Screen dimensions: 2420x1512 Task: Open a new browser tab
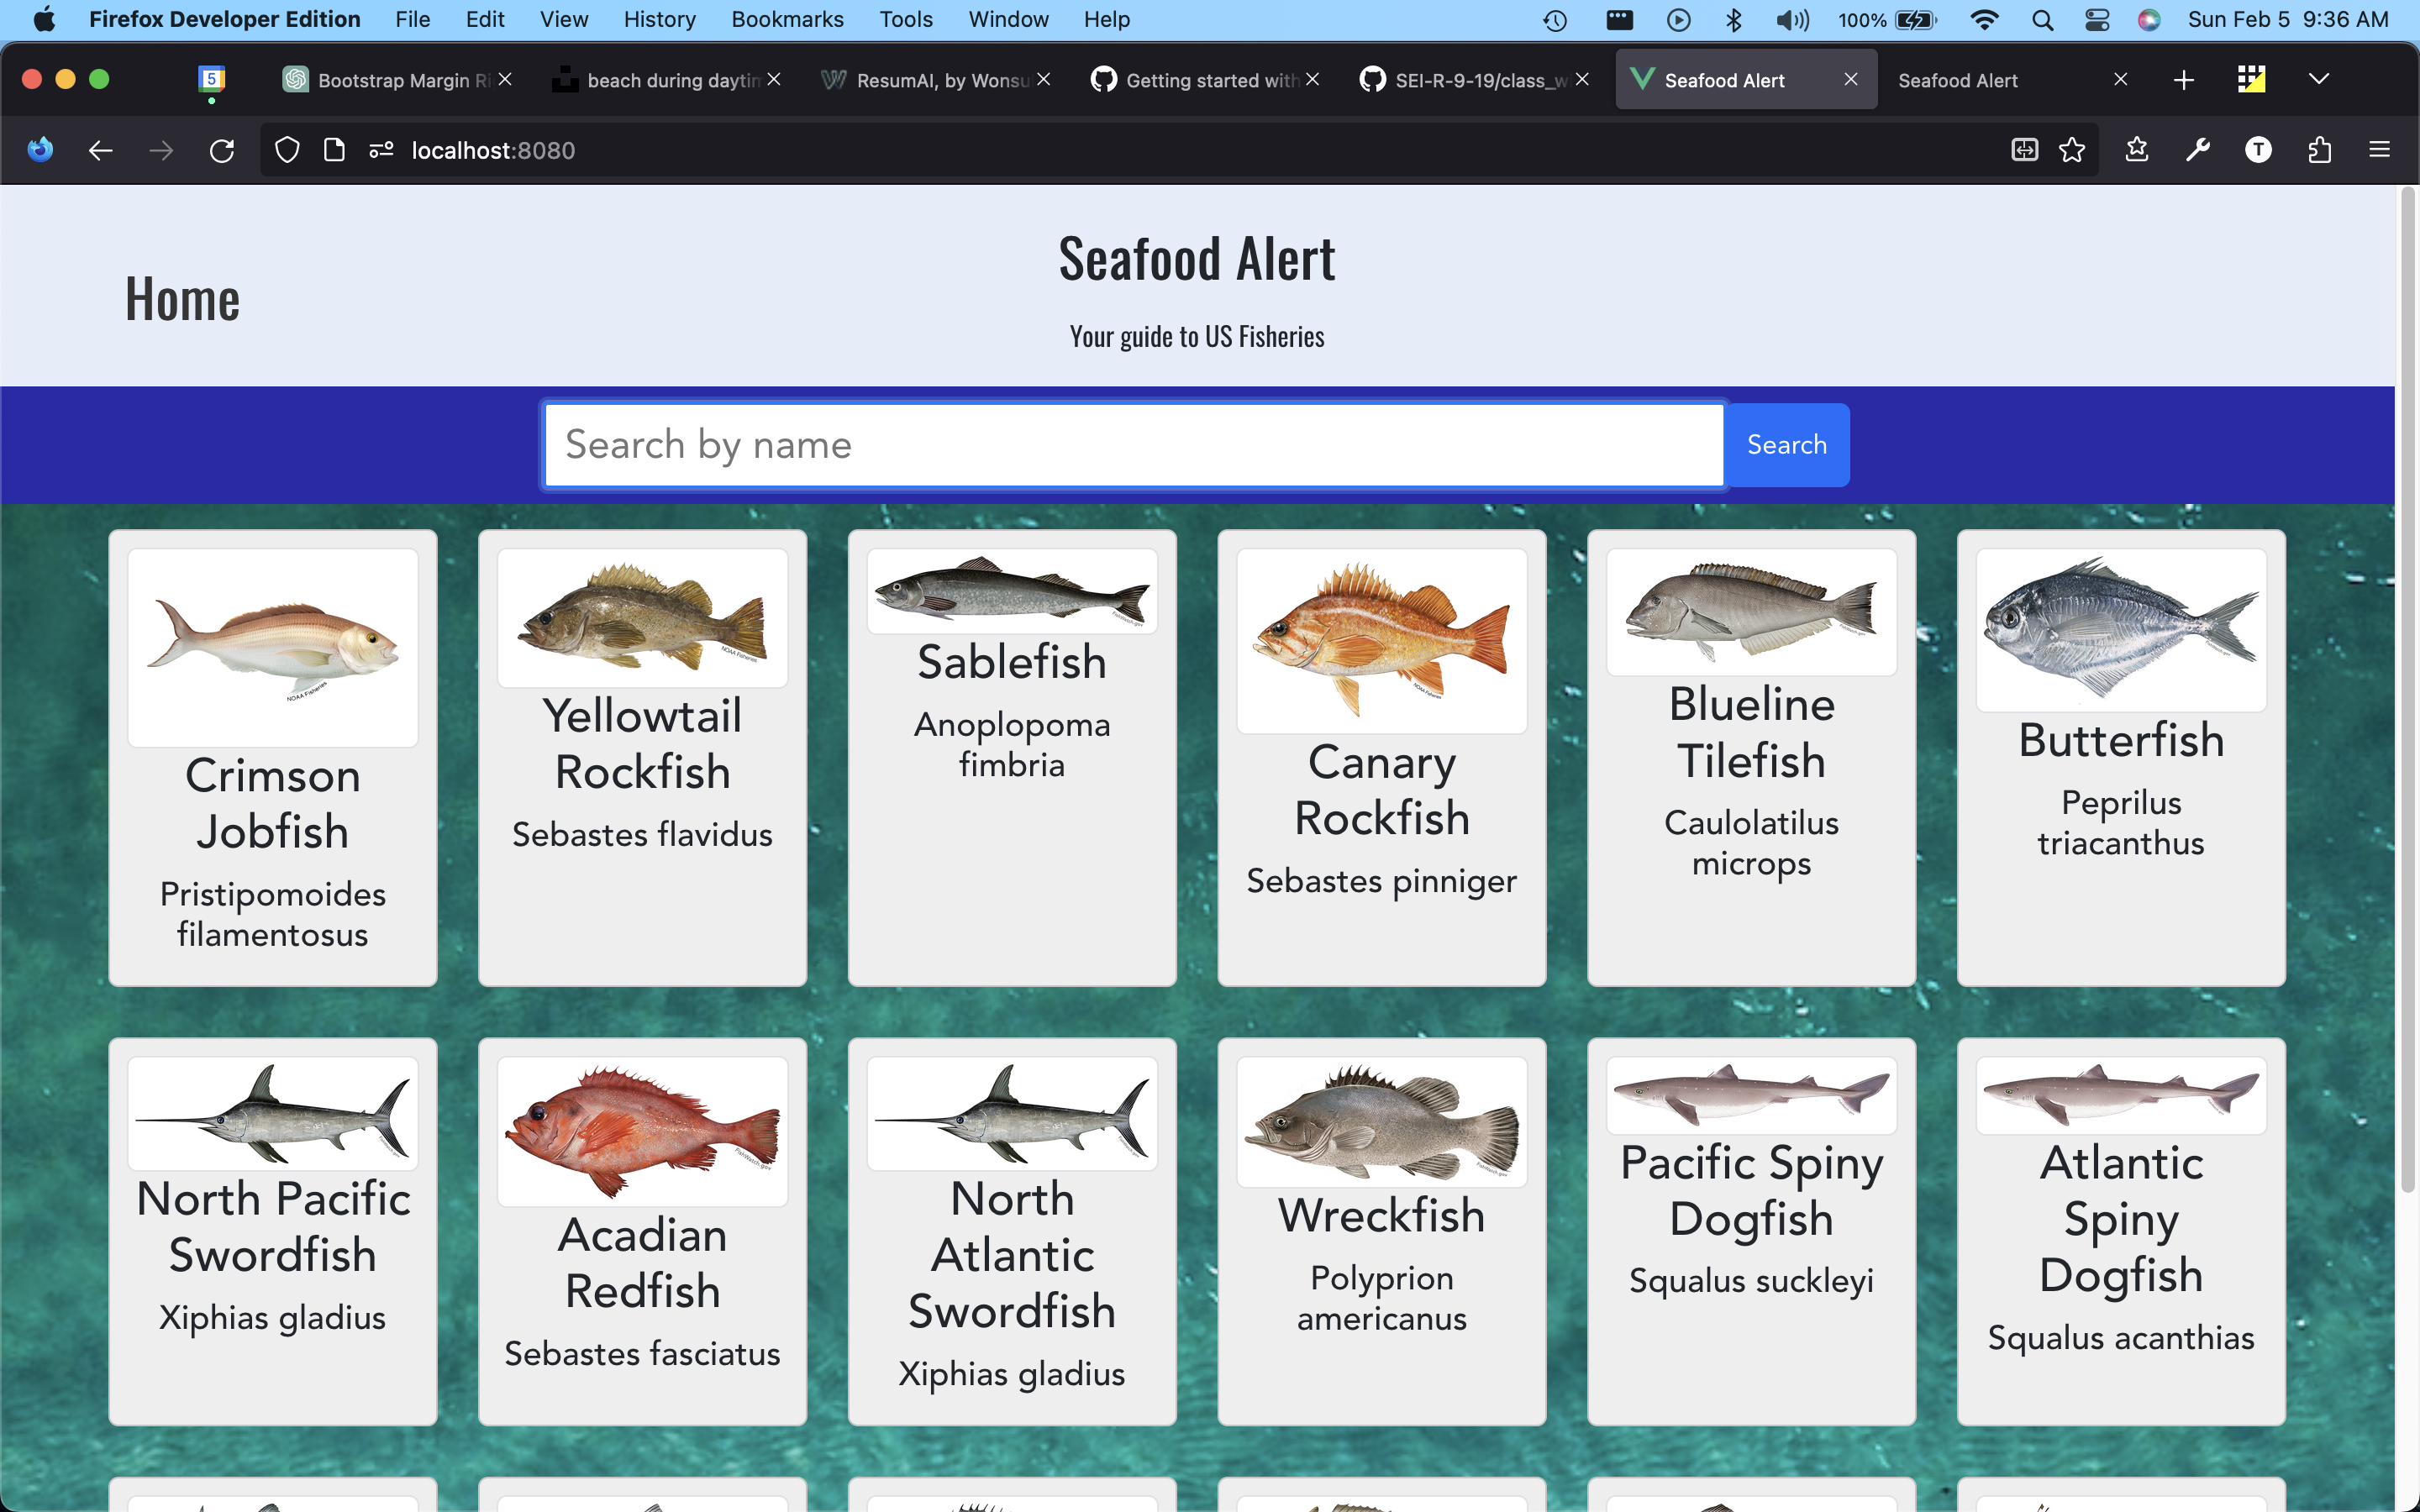click(2184, 80)
